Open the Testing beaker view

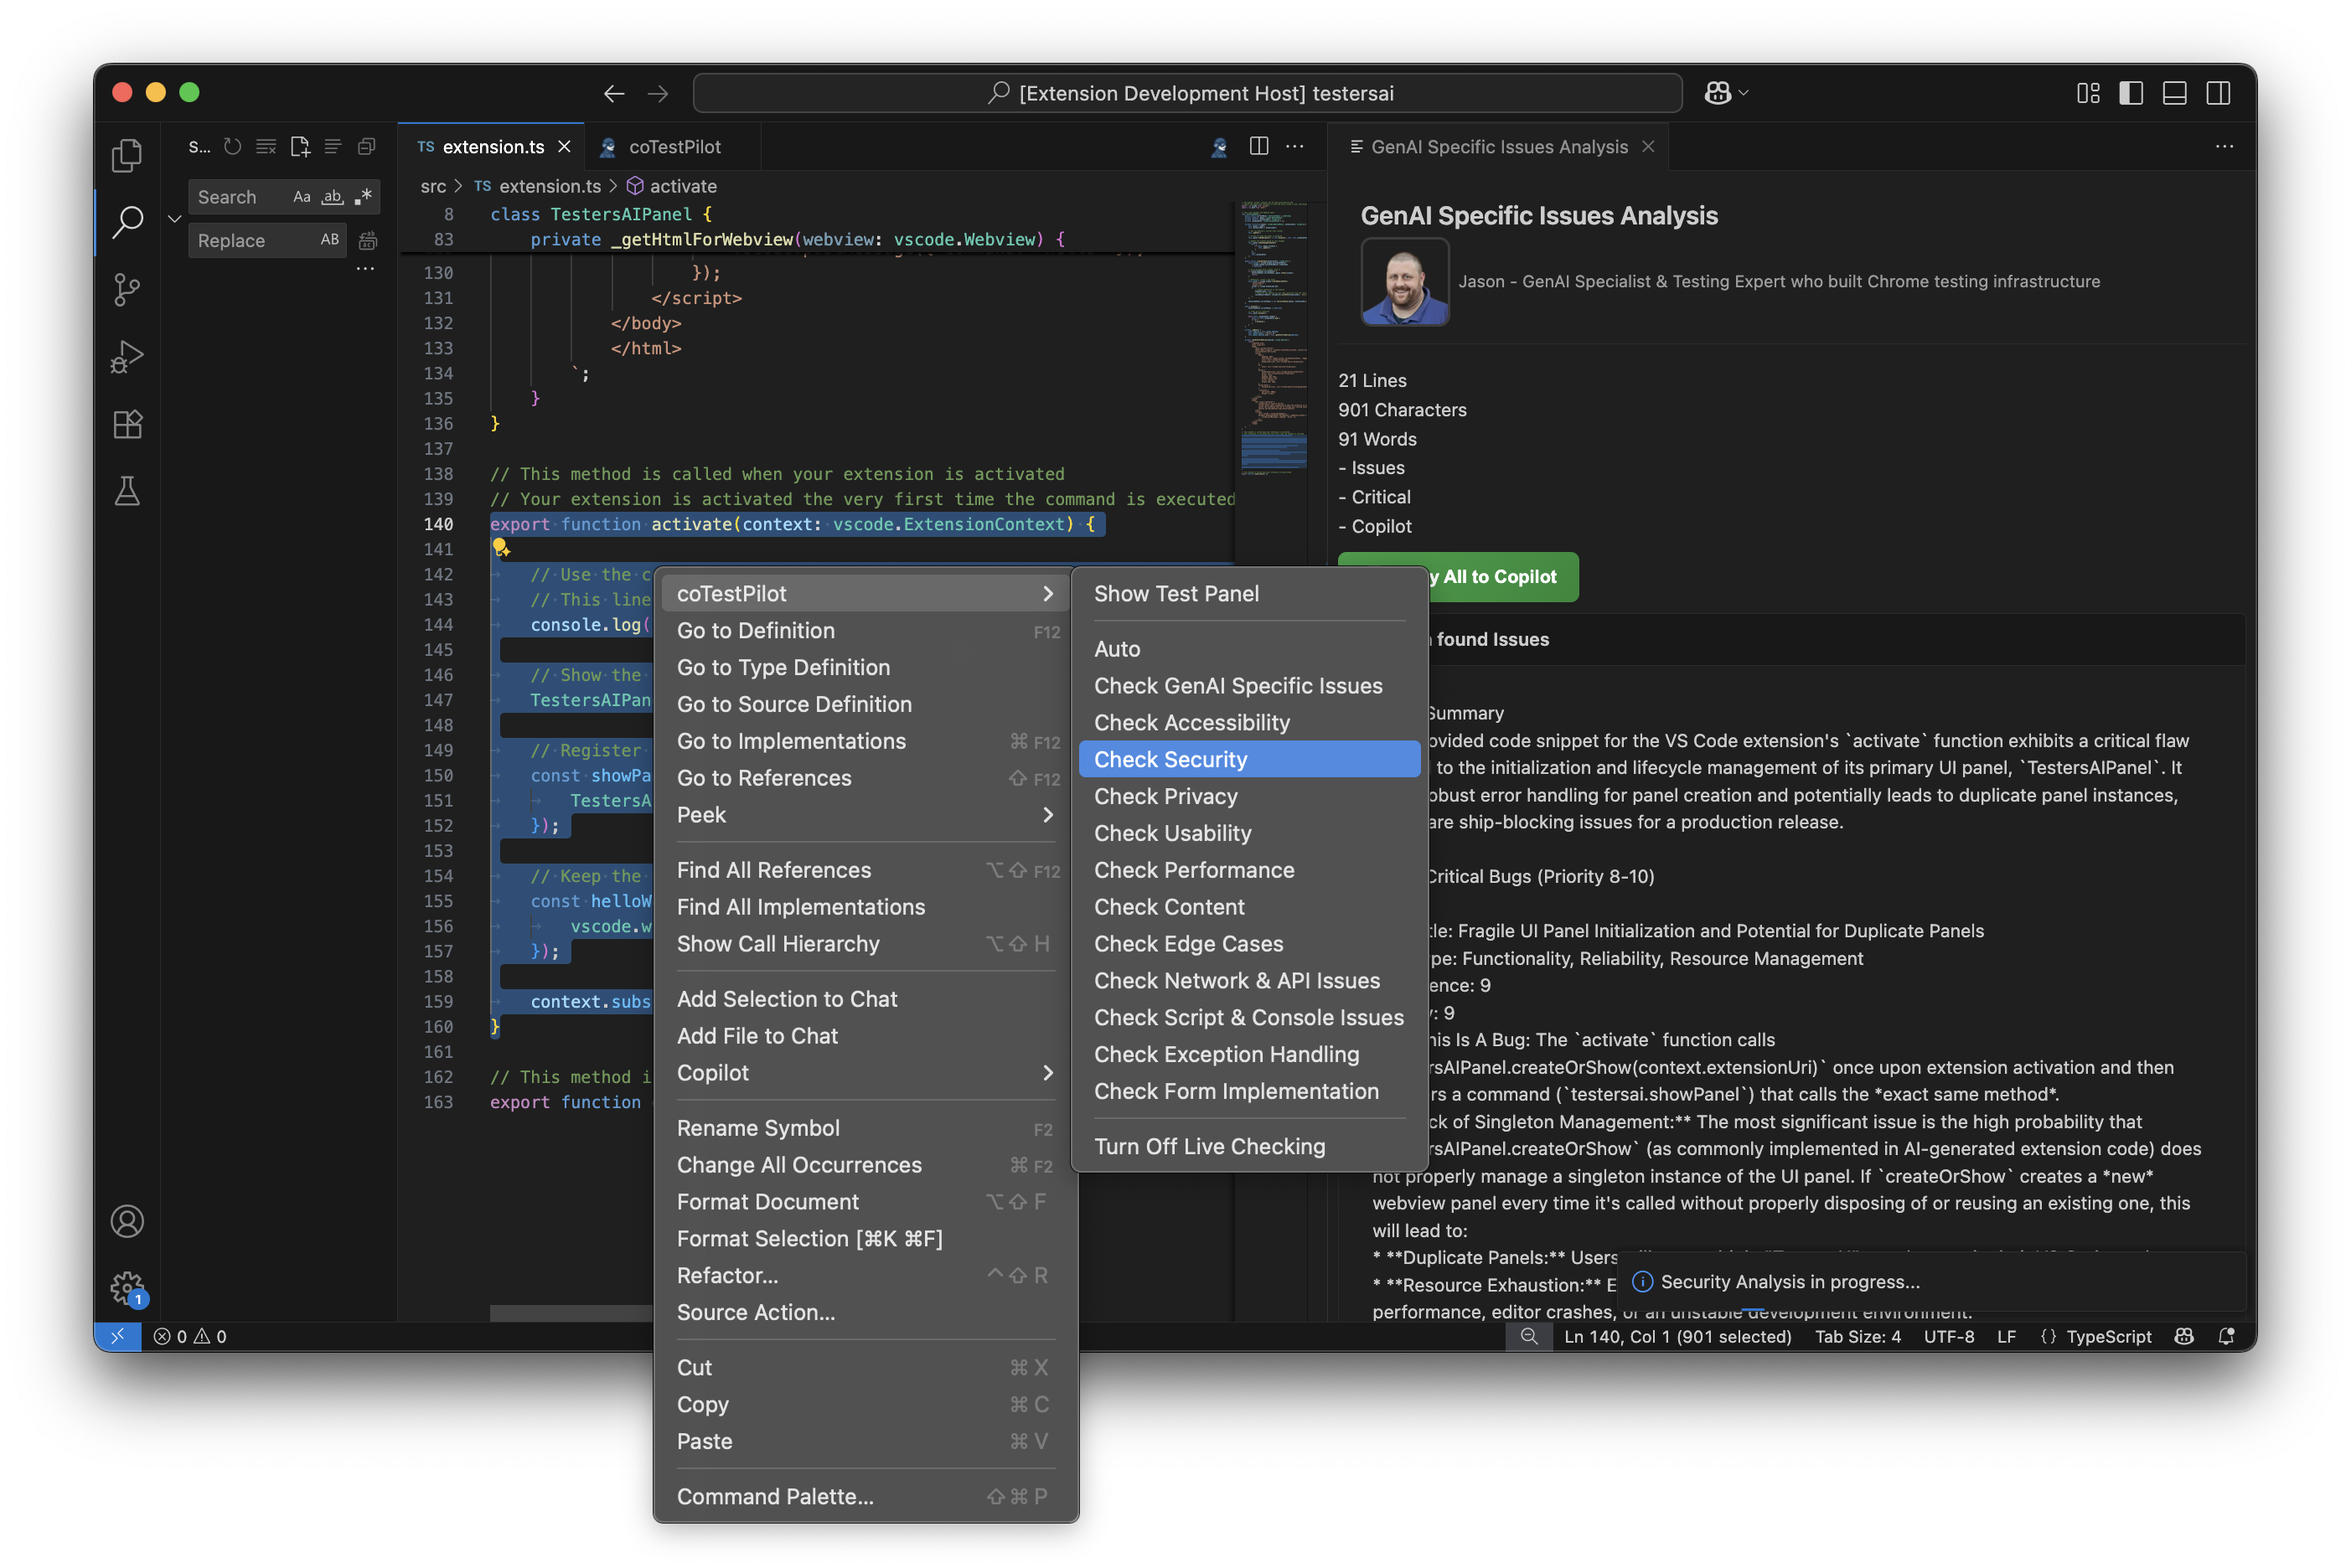[x=127, y=491]
